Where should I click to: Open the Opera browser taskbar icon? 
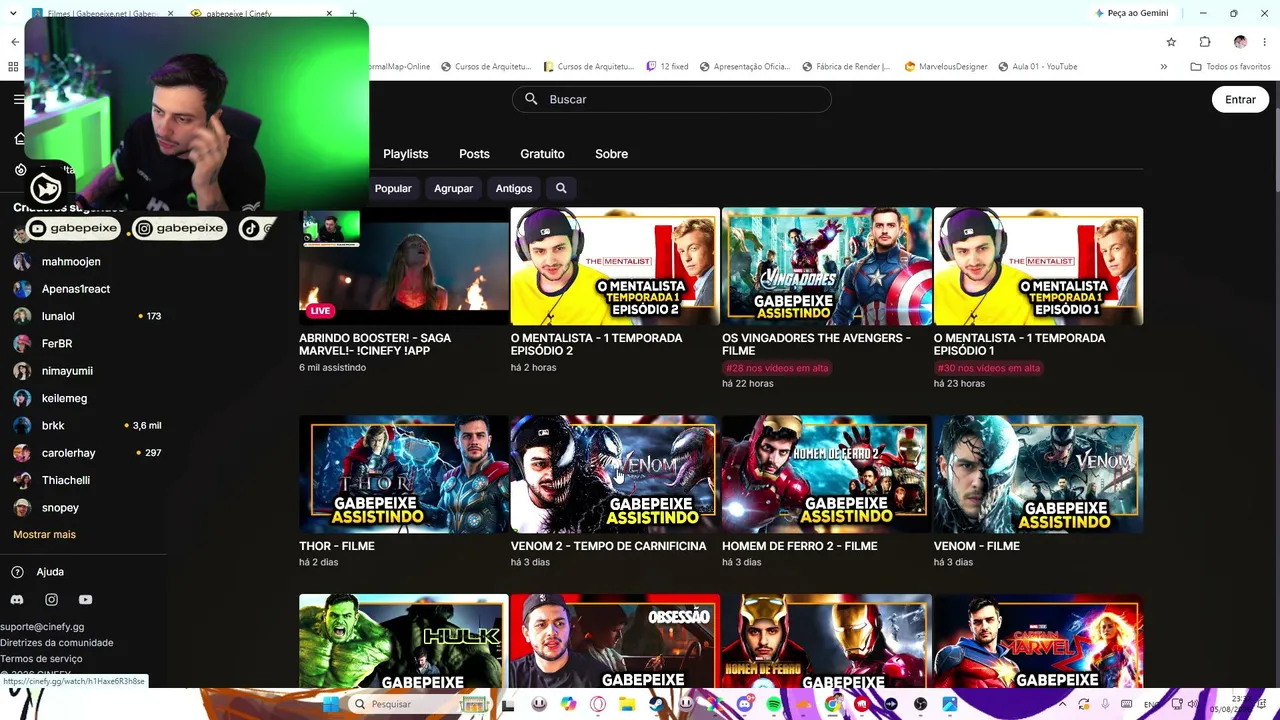pyautogui.click(x=598, y=704)
